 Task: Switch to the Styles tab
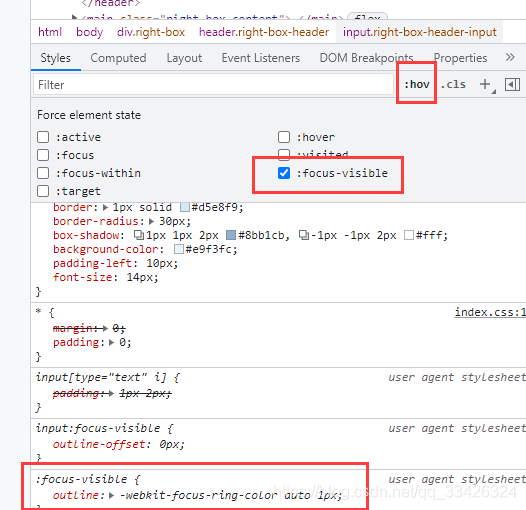click(x=56, y=58)
